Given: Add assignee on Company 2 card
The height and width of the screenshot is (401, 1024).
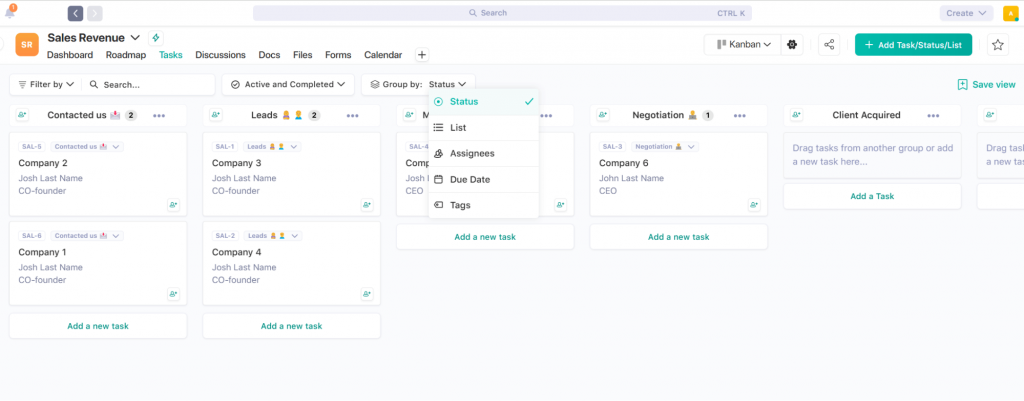Looking at the screenshot, I should (173, 204).
